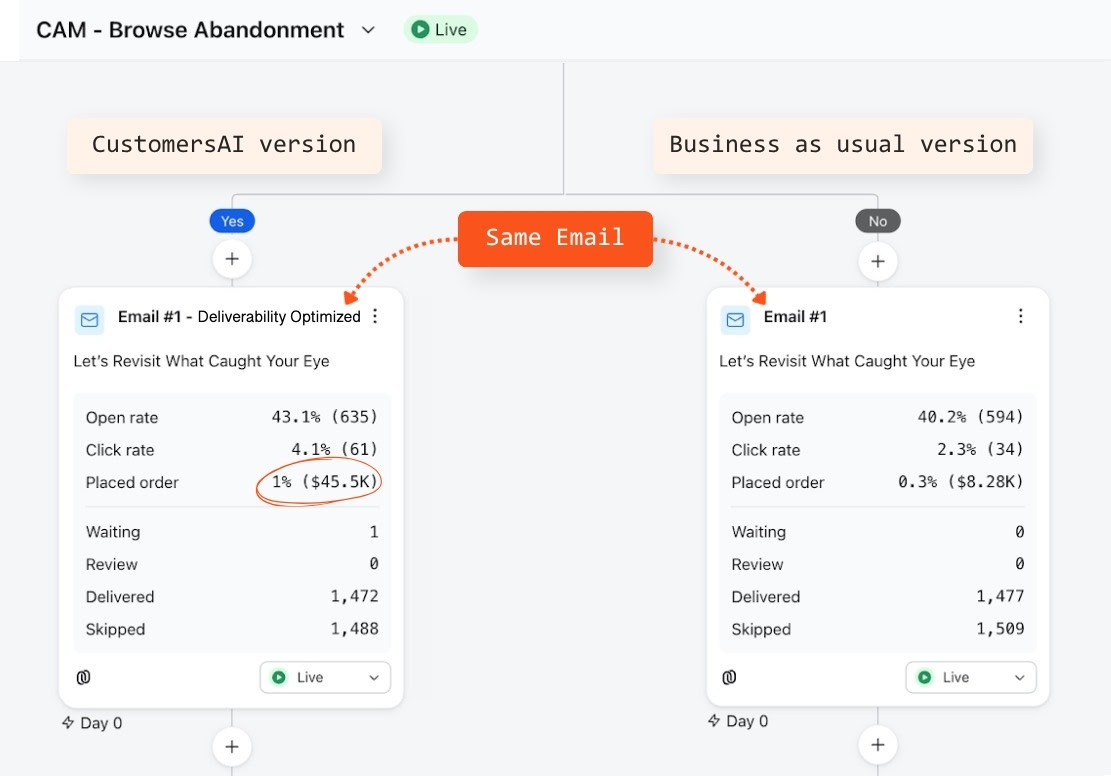Add a step under the No branch

(877, 262)
